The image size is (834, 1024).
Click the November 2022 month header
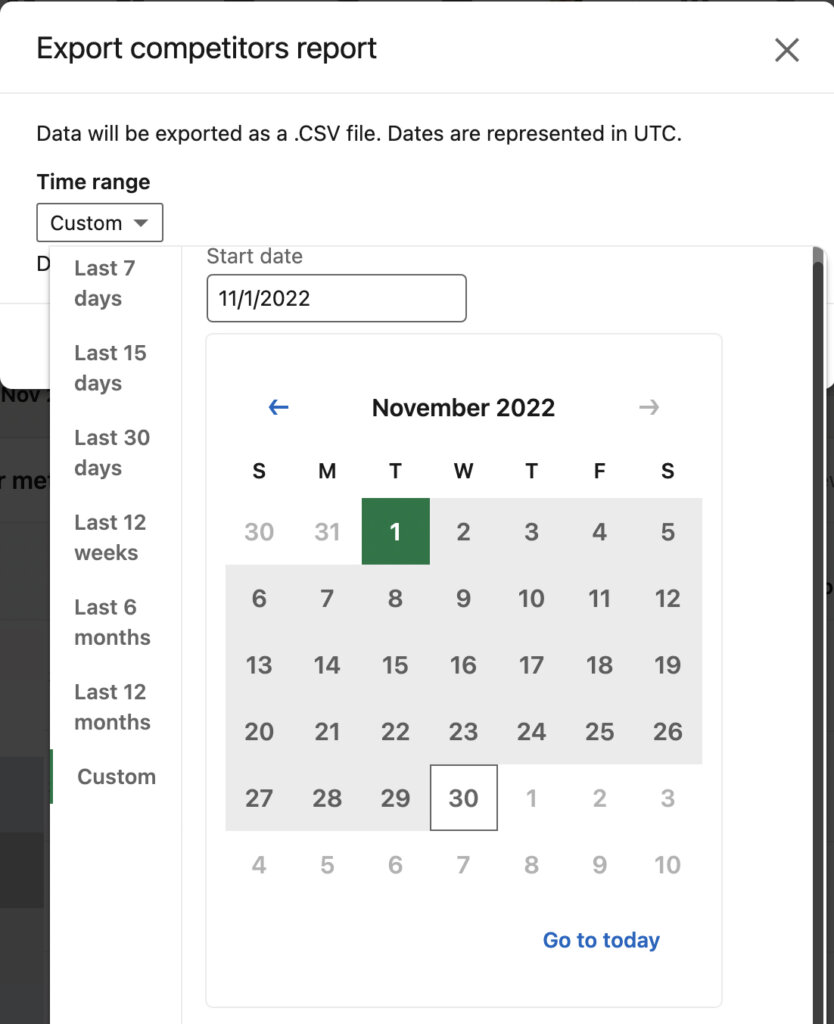pos(463,407)
